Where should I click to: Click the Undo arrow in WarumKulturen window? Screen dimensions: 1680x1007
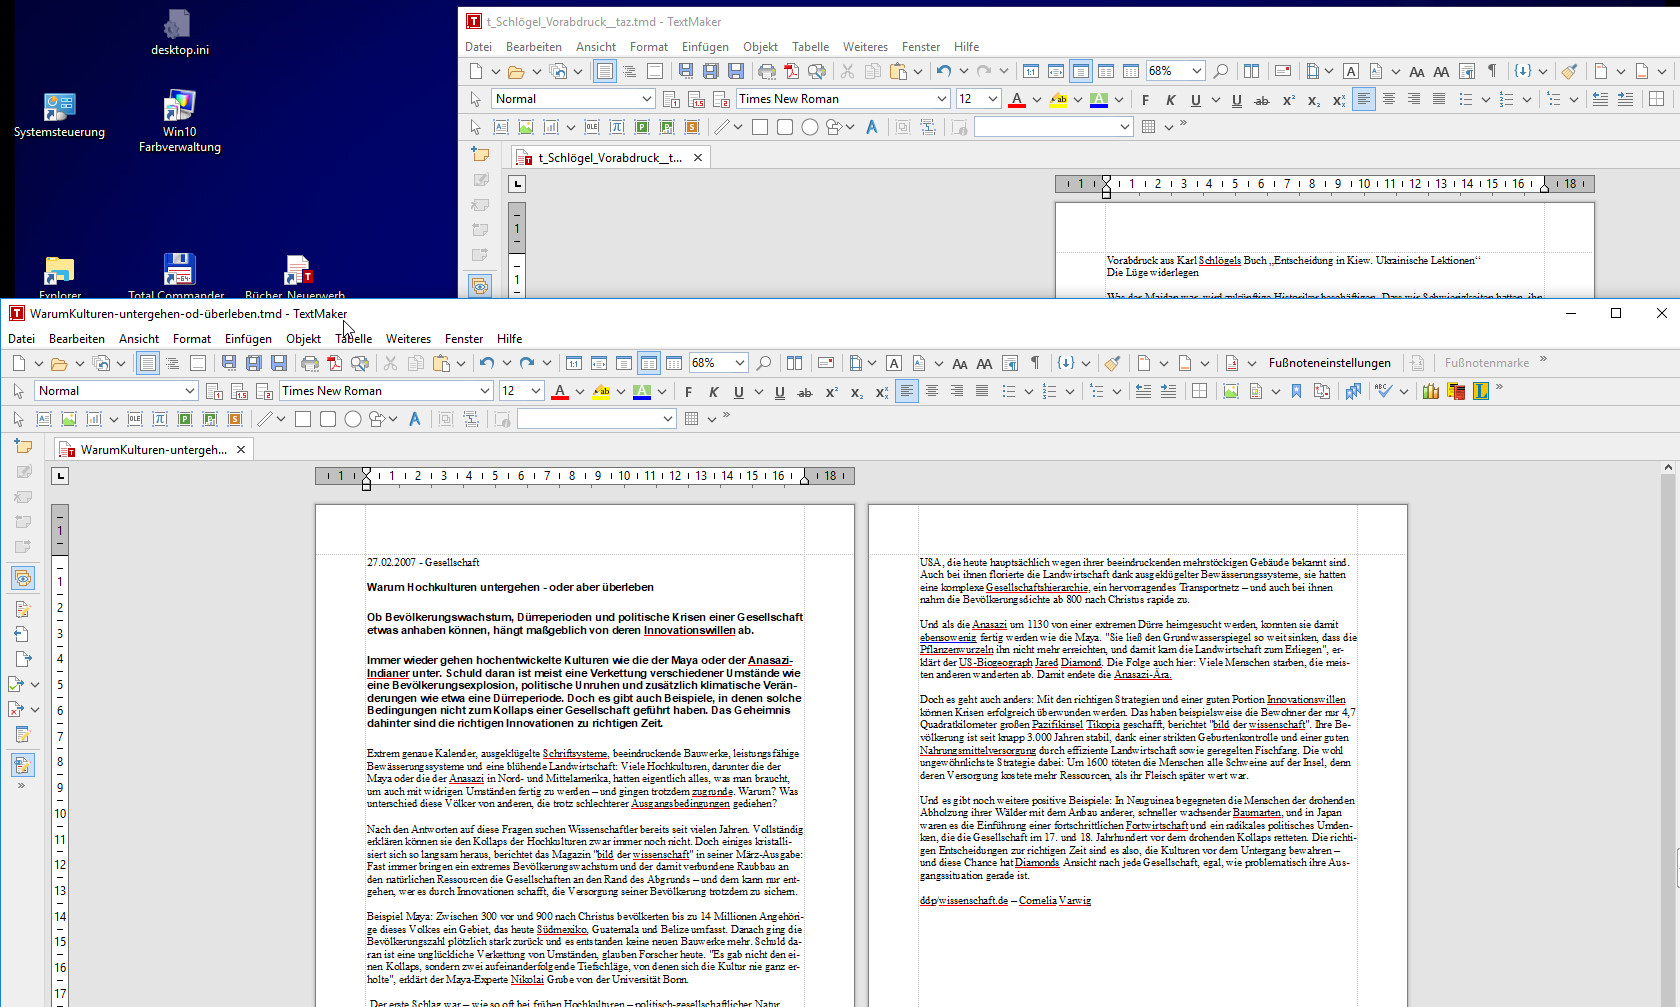pos(487,363)
